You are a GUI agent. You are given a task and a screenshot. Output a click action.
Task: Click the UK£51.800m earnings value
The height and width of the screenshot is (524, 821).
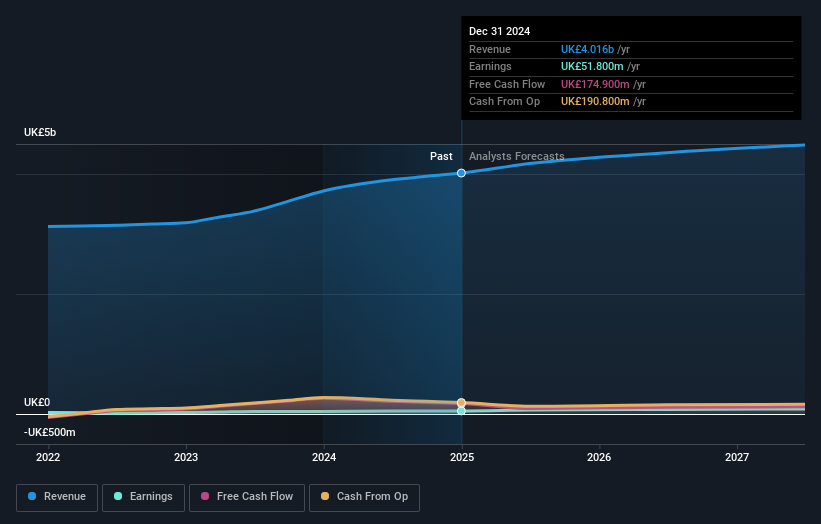[x=592, y=66]
